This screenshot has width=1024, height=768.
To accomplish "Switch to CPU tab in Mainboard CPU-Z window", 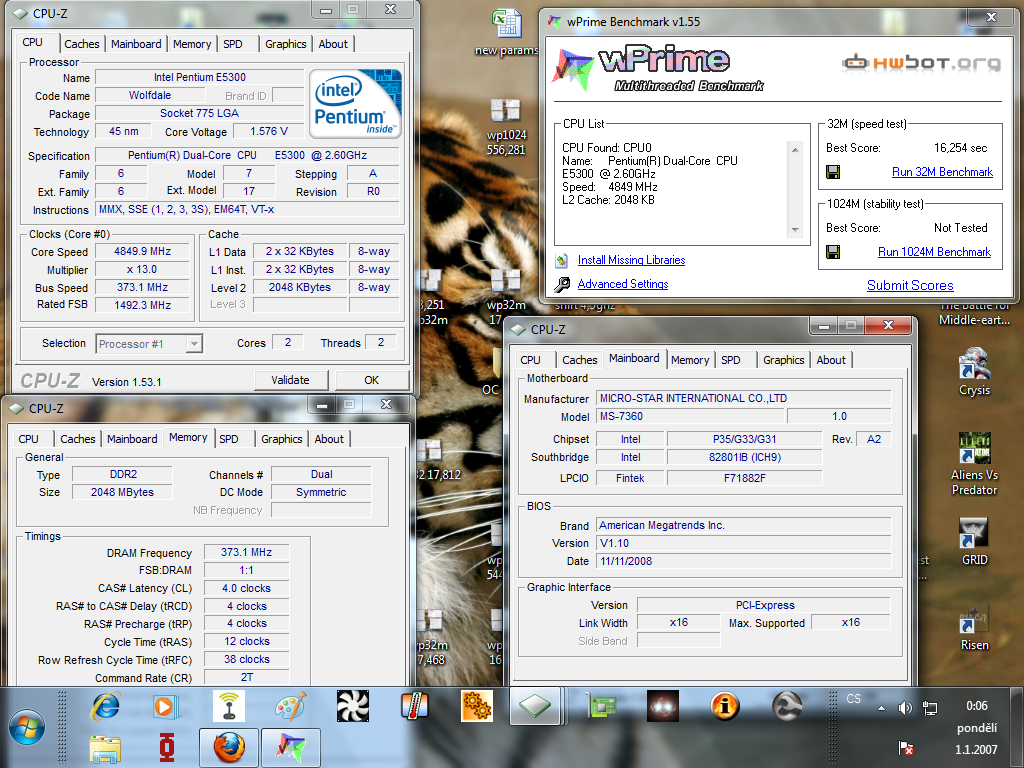I will 530,360.
